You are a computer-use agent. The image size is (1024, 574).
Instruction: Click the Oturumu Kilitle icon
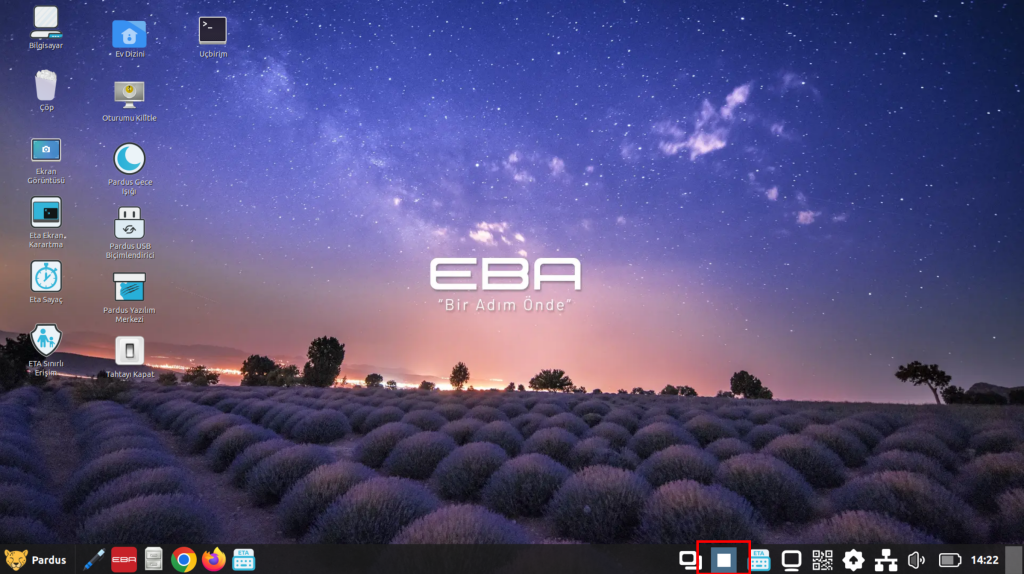pyautogui.click(x=129, y=95)
